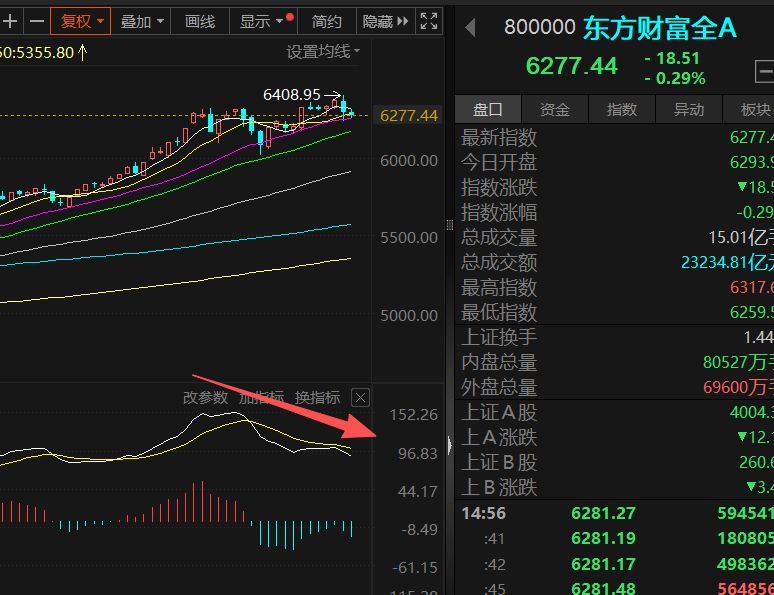Open the 复权 dropdown
The width and height of the screenshot is (774, 595).
(x=80, y=21)
